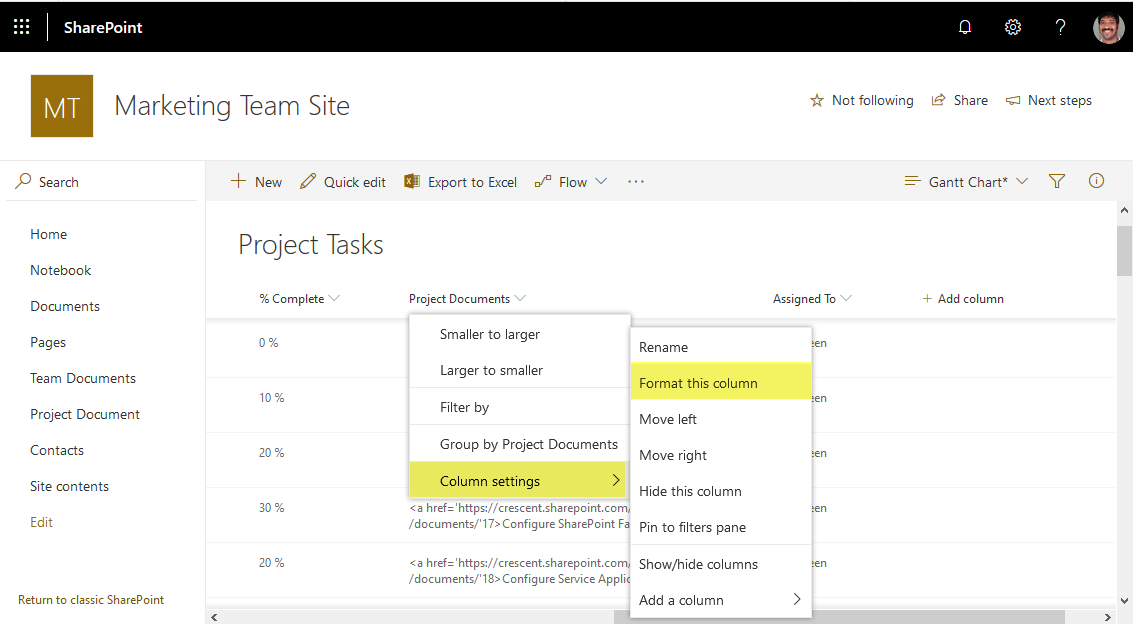The image size is (1136, 624).
Task: Open Return to classic SharePoint link
Action: (x=91, y=599)
